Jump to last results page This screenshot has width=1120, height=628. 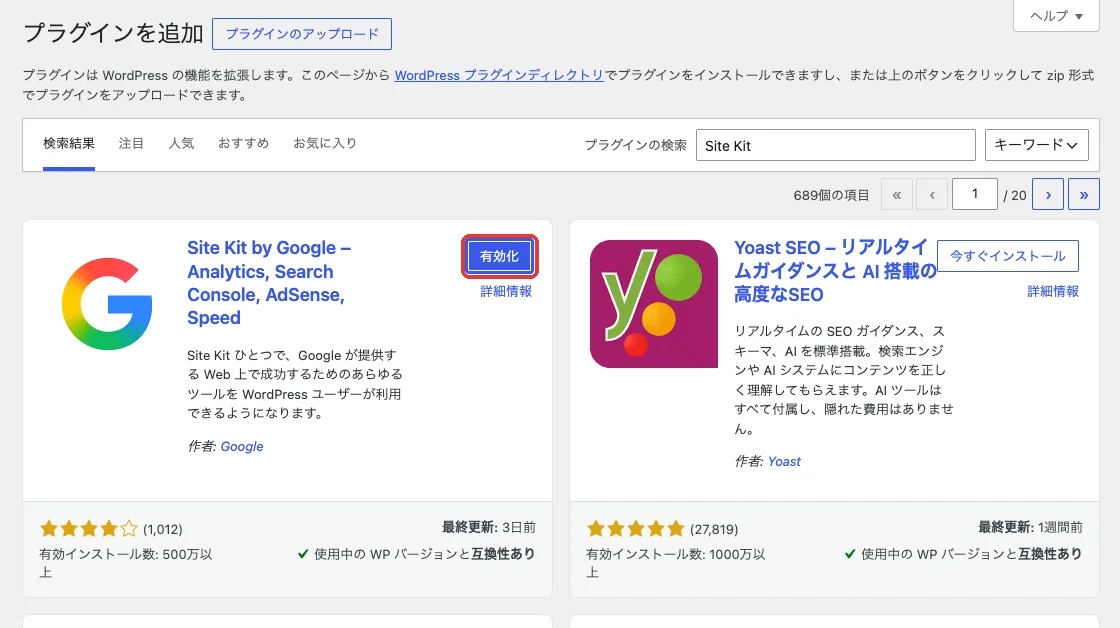pos(1084,194)
